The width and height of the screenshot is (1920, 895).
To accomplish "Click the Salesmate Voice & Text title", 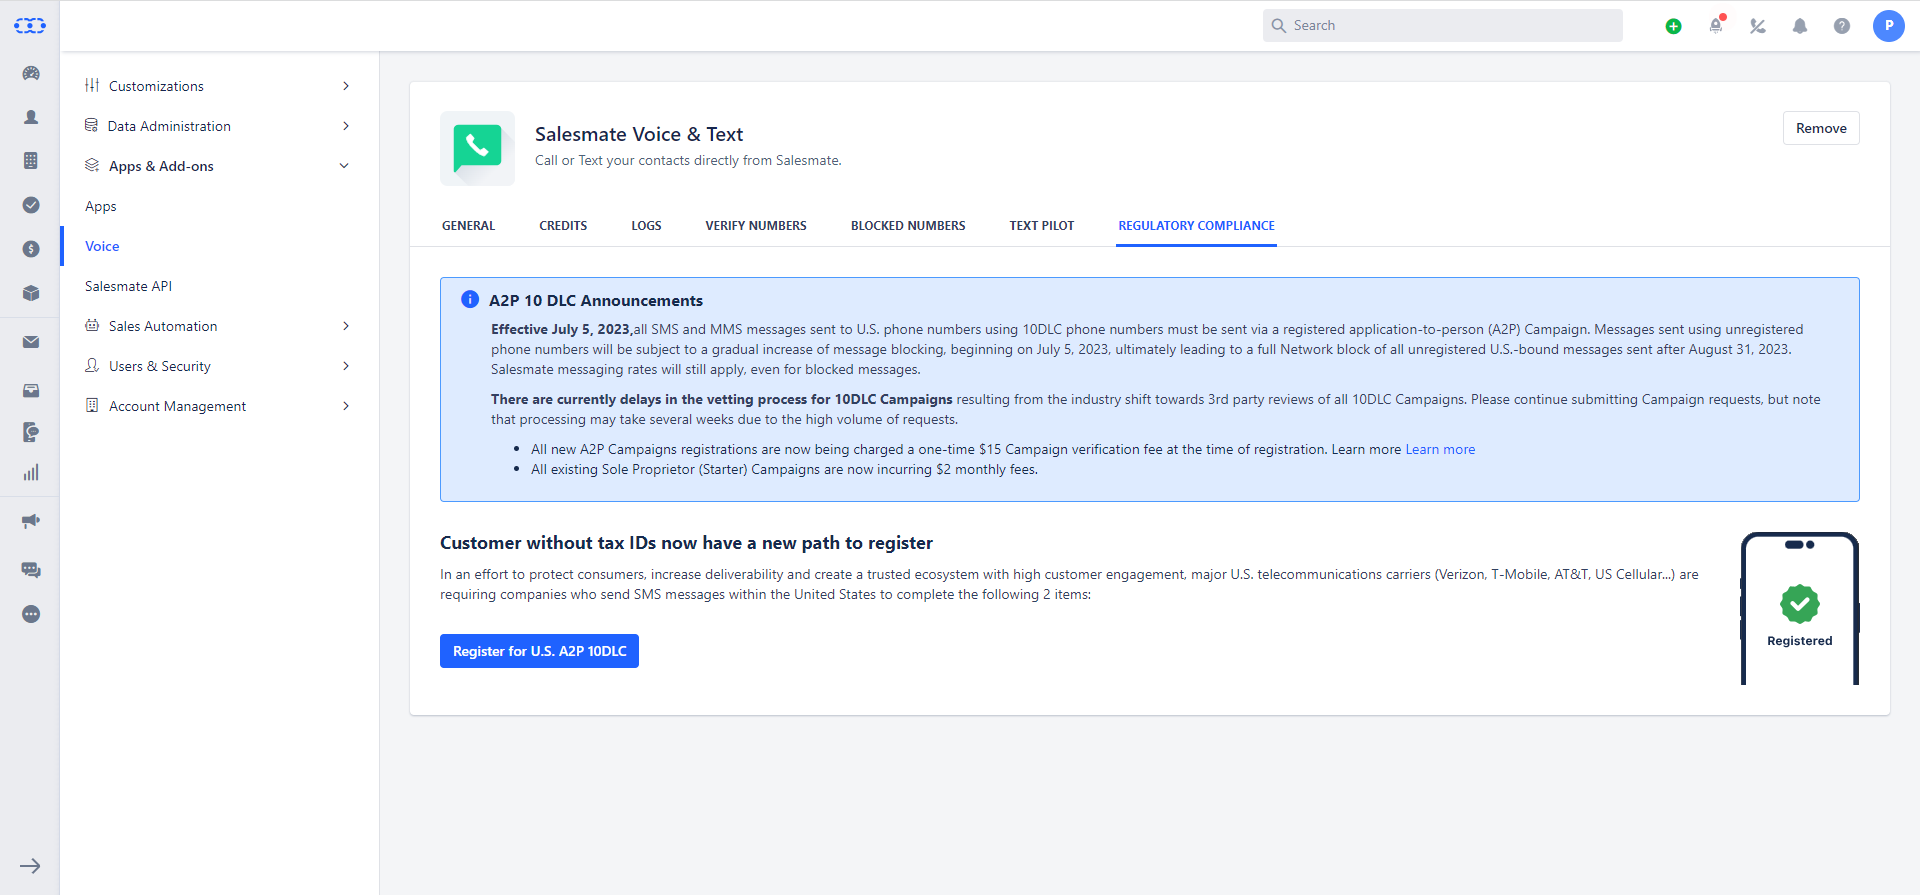I will 639,134.
